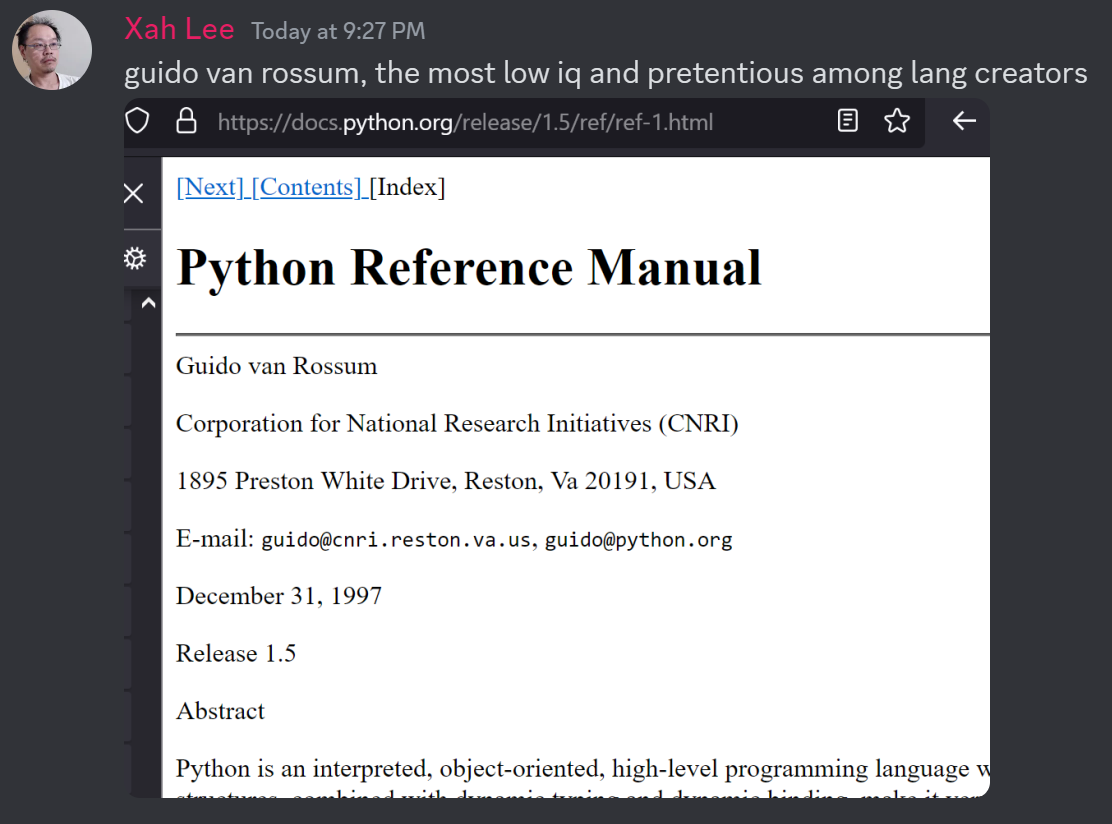Close the sidebar with the X icon
Image resolution: width=1112 pixels, height=824 pixels.
(133, 193)
